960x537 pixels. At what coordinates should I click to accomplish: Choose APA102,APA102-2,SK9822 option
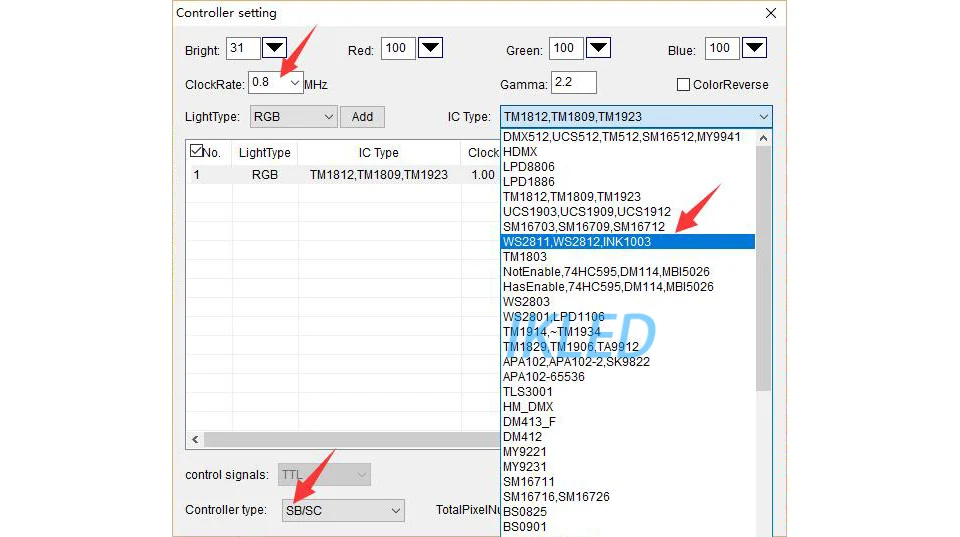tap(628, 361)
